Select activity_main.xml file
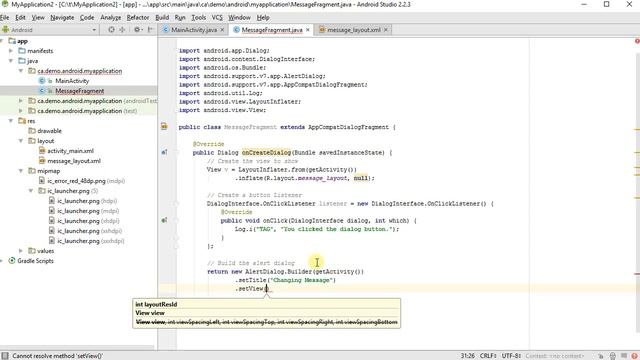Image resolution: width=640 pixels, height=360 pixels. point(70,151)
